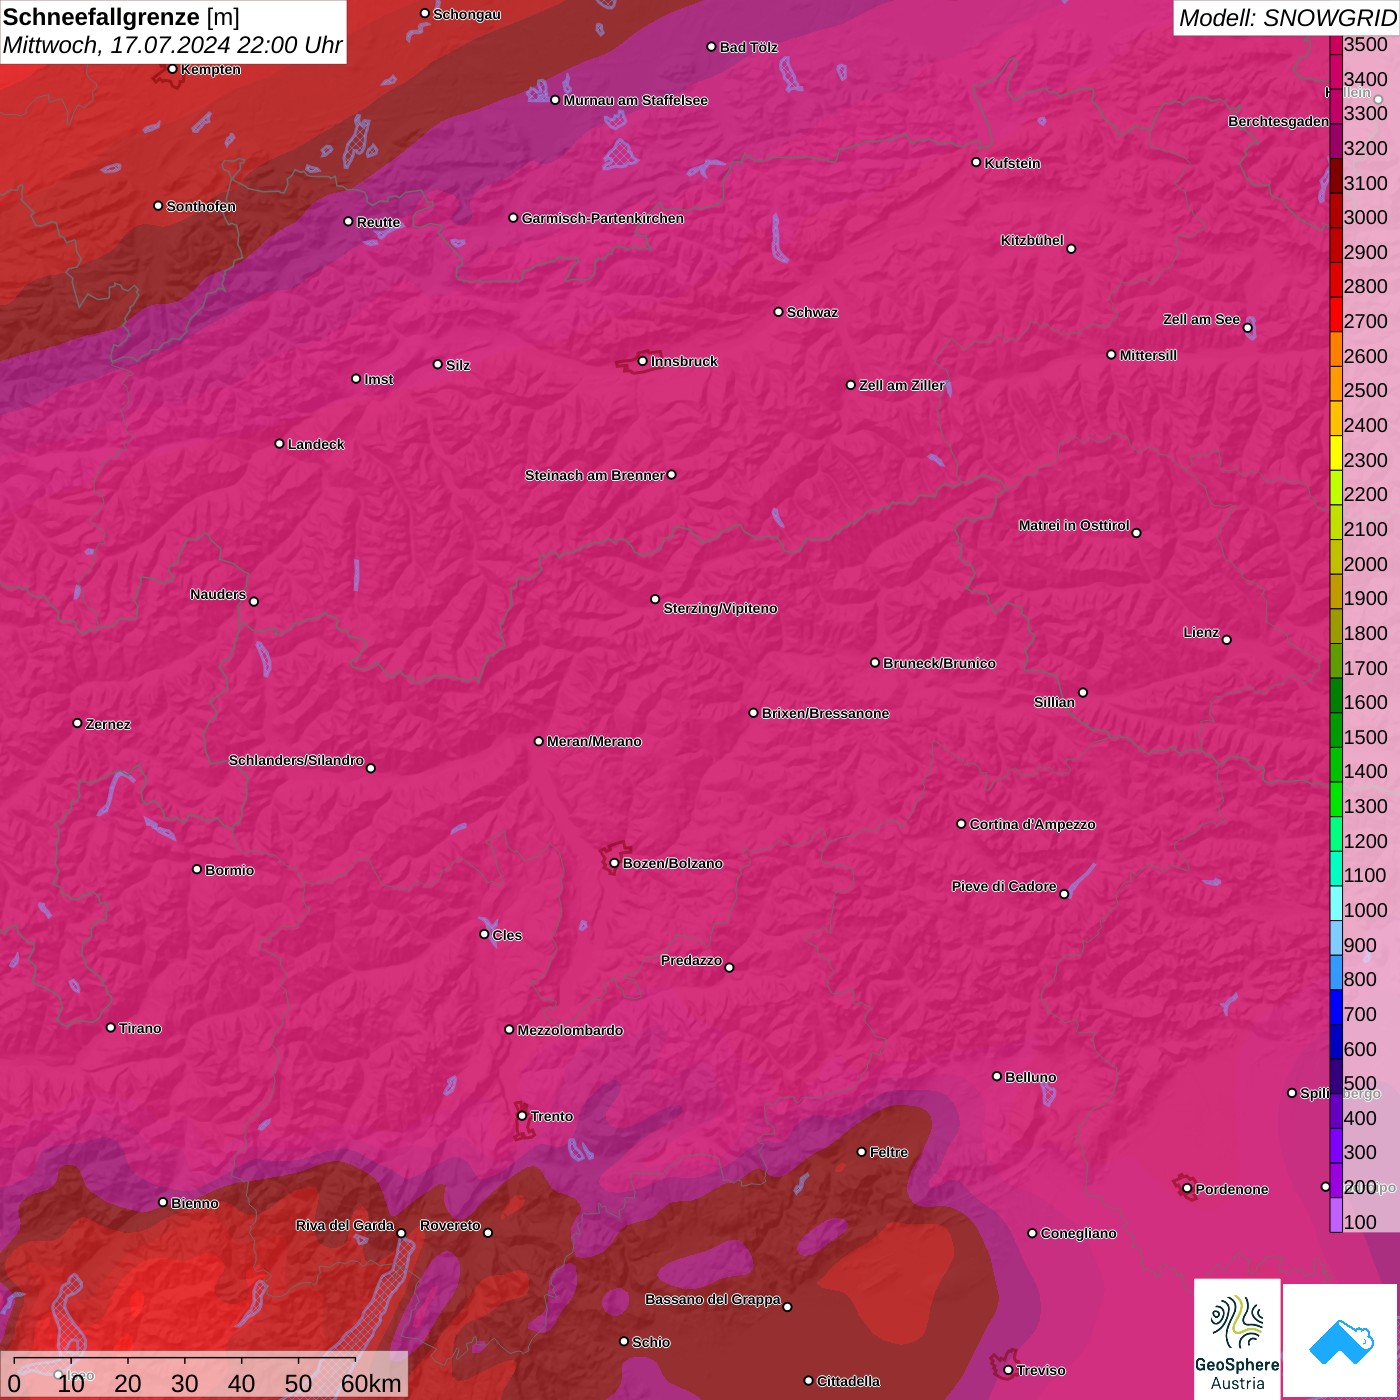Click the Bormio location dot

coord(197,869)
